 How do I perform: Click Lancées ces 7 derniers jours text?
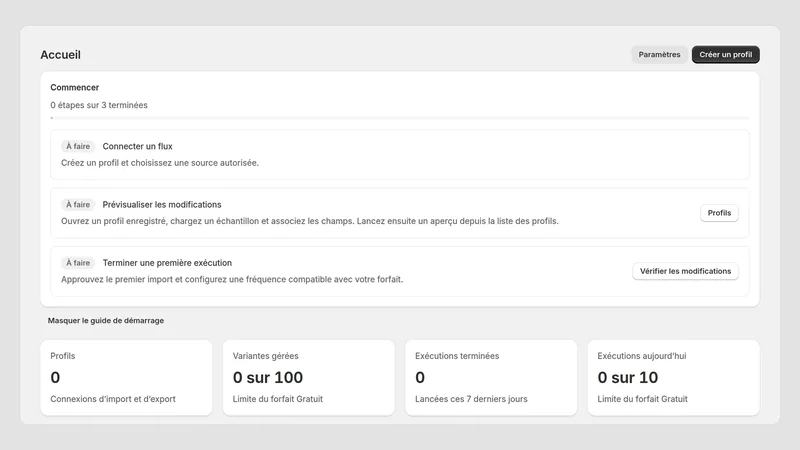pos(471,399)
